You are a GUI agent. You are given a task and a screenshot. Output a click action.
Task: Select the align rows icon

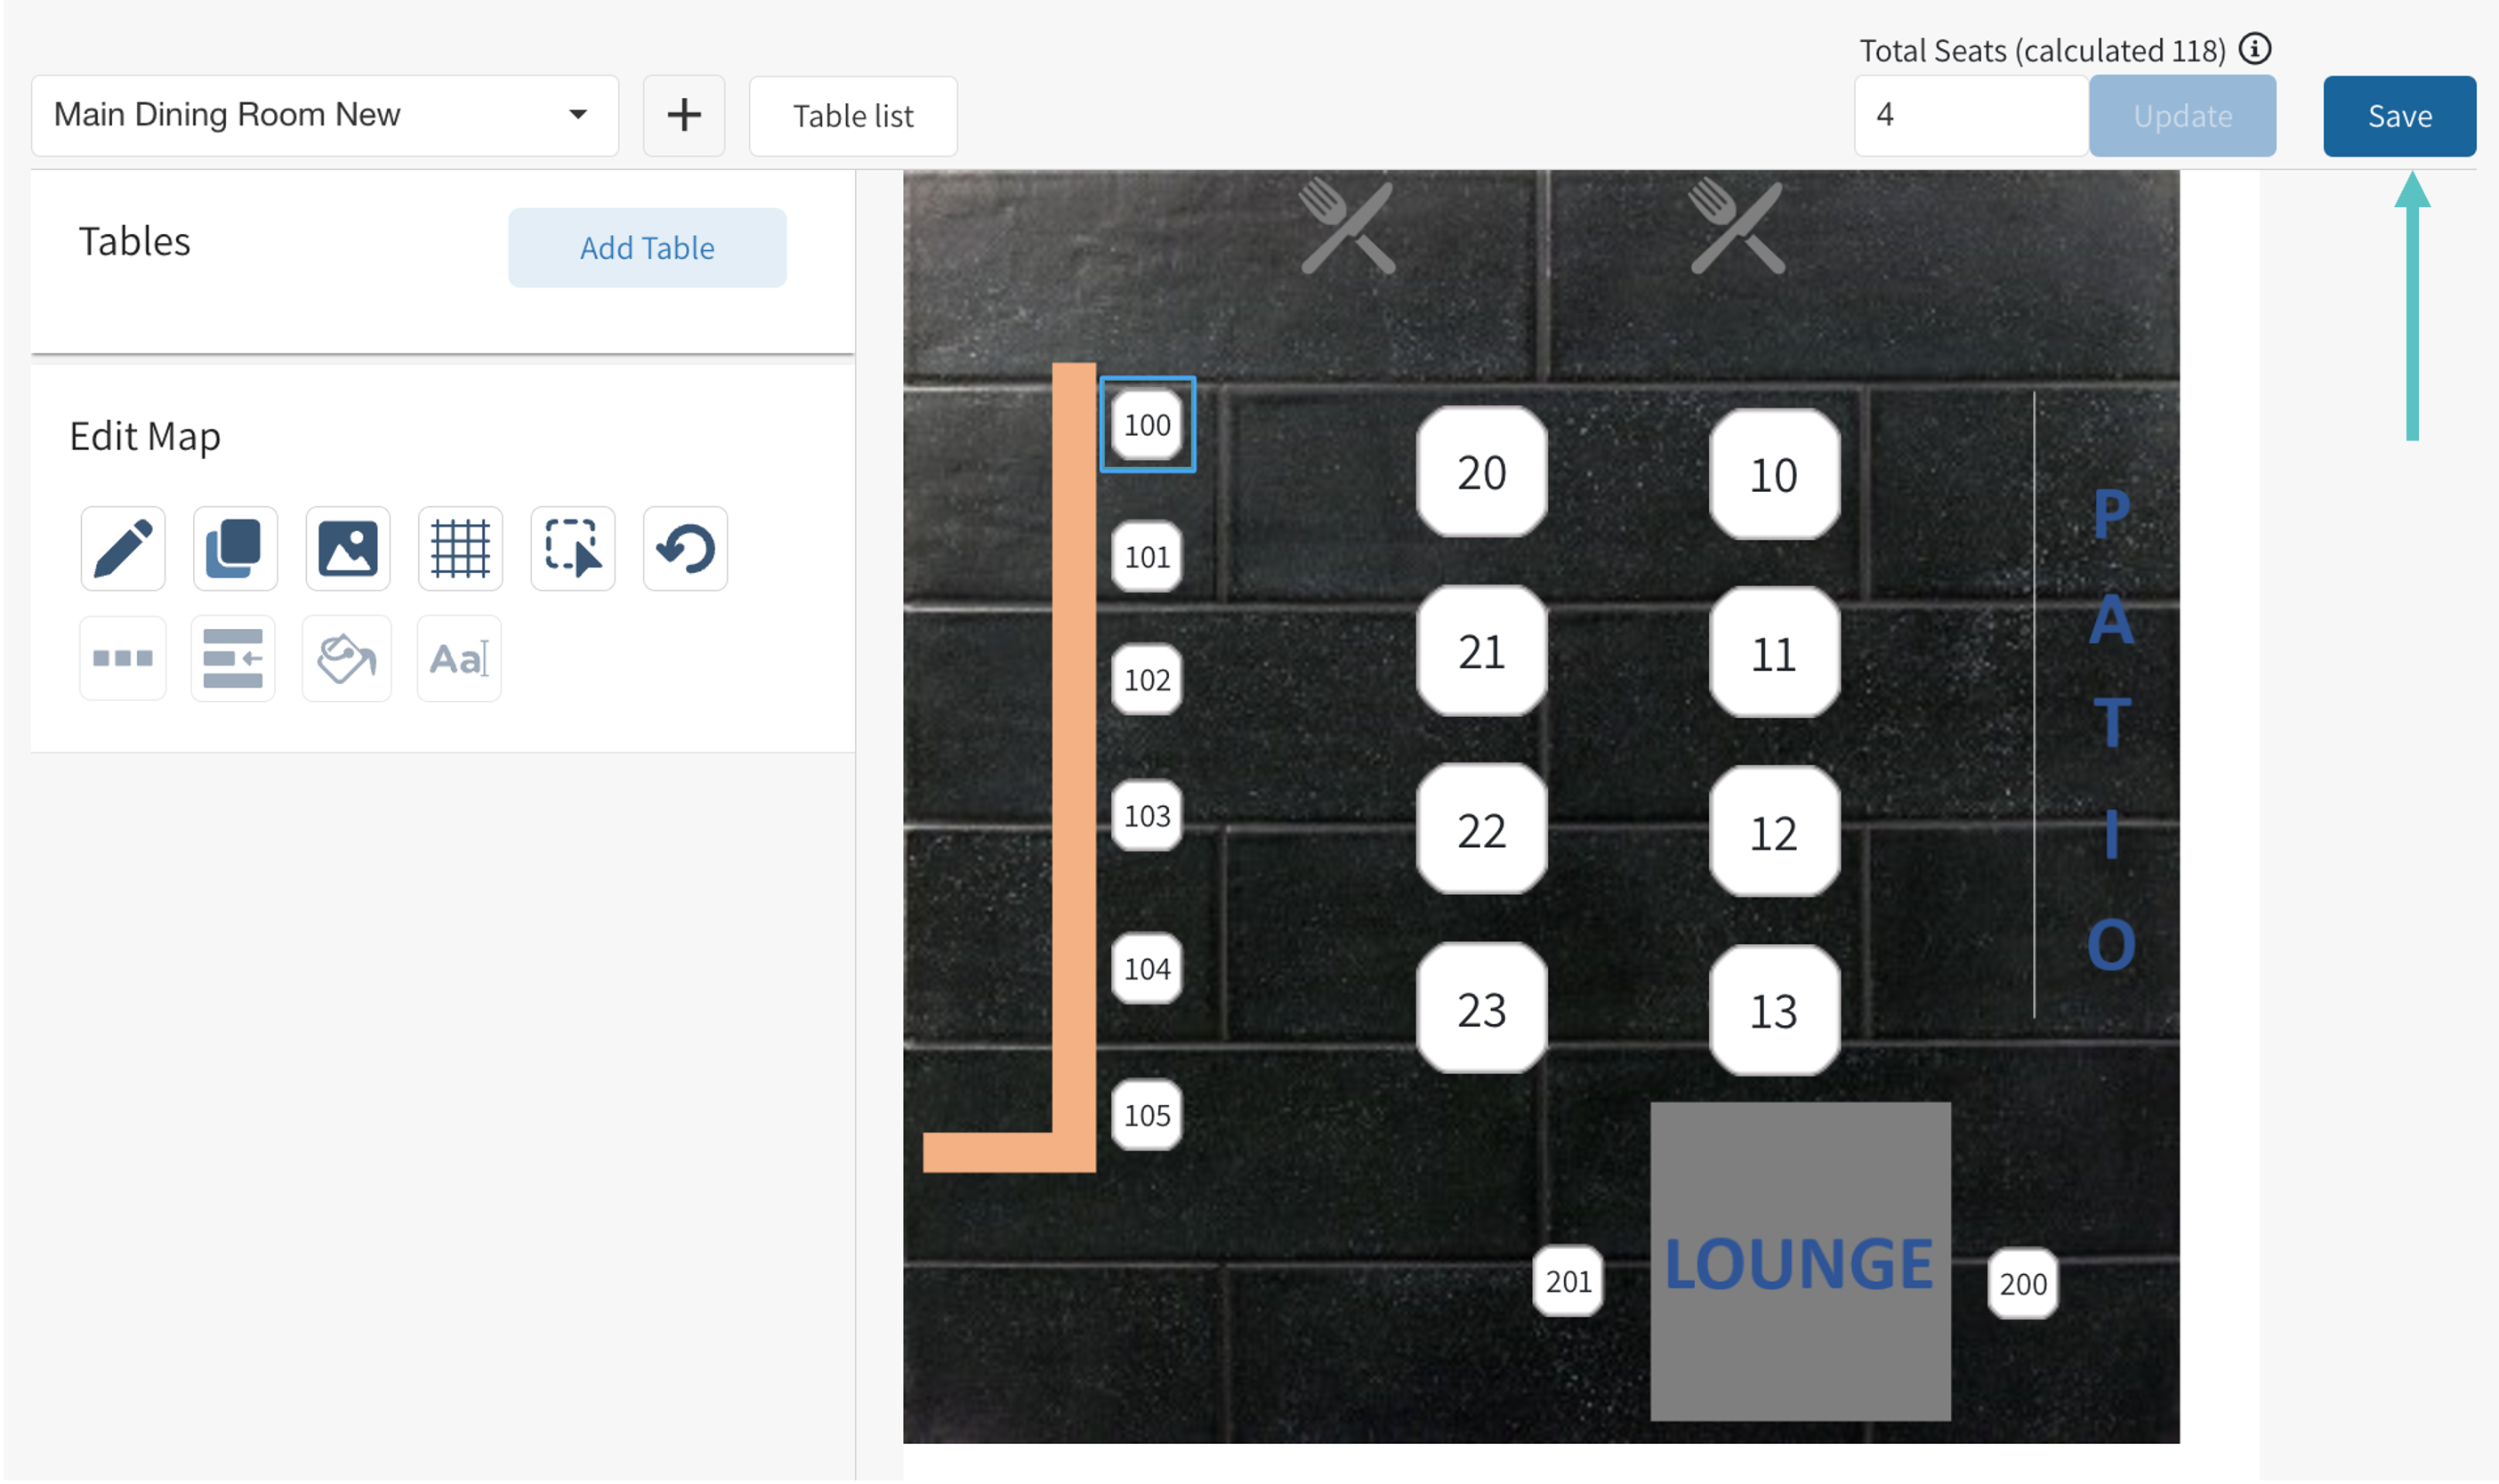pyautogui.click(x=233, y=658)
